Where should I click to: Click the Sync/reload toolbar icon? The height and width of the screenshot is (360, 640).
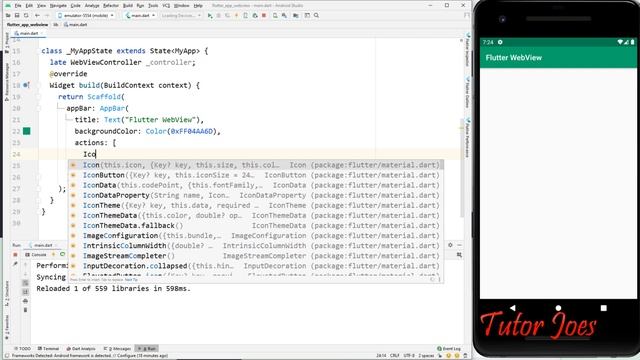coord(26,16)
